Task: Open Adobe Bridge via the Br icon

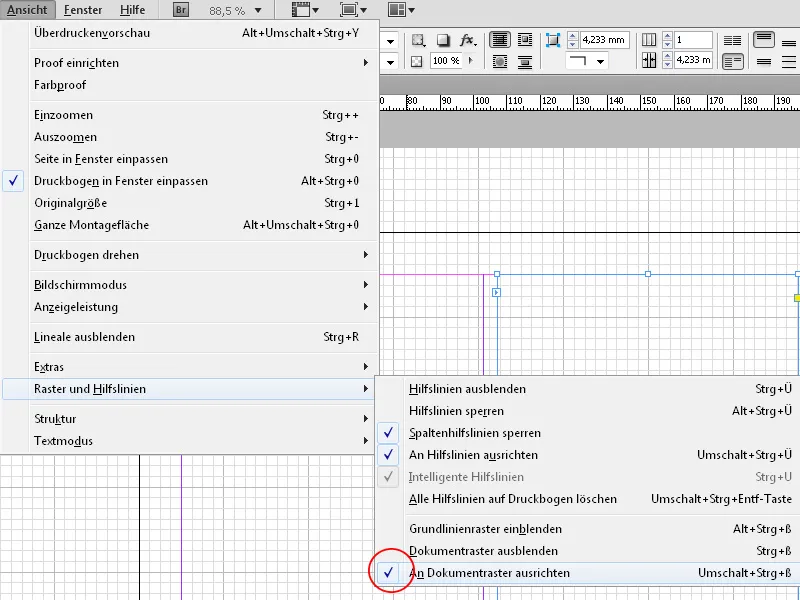Action: (x=180, y=9)
